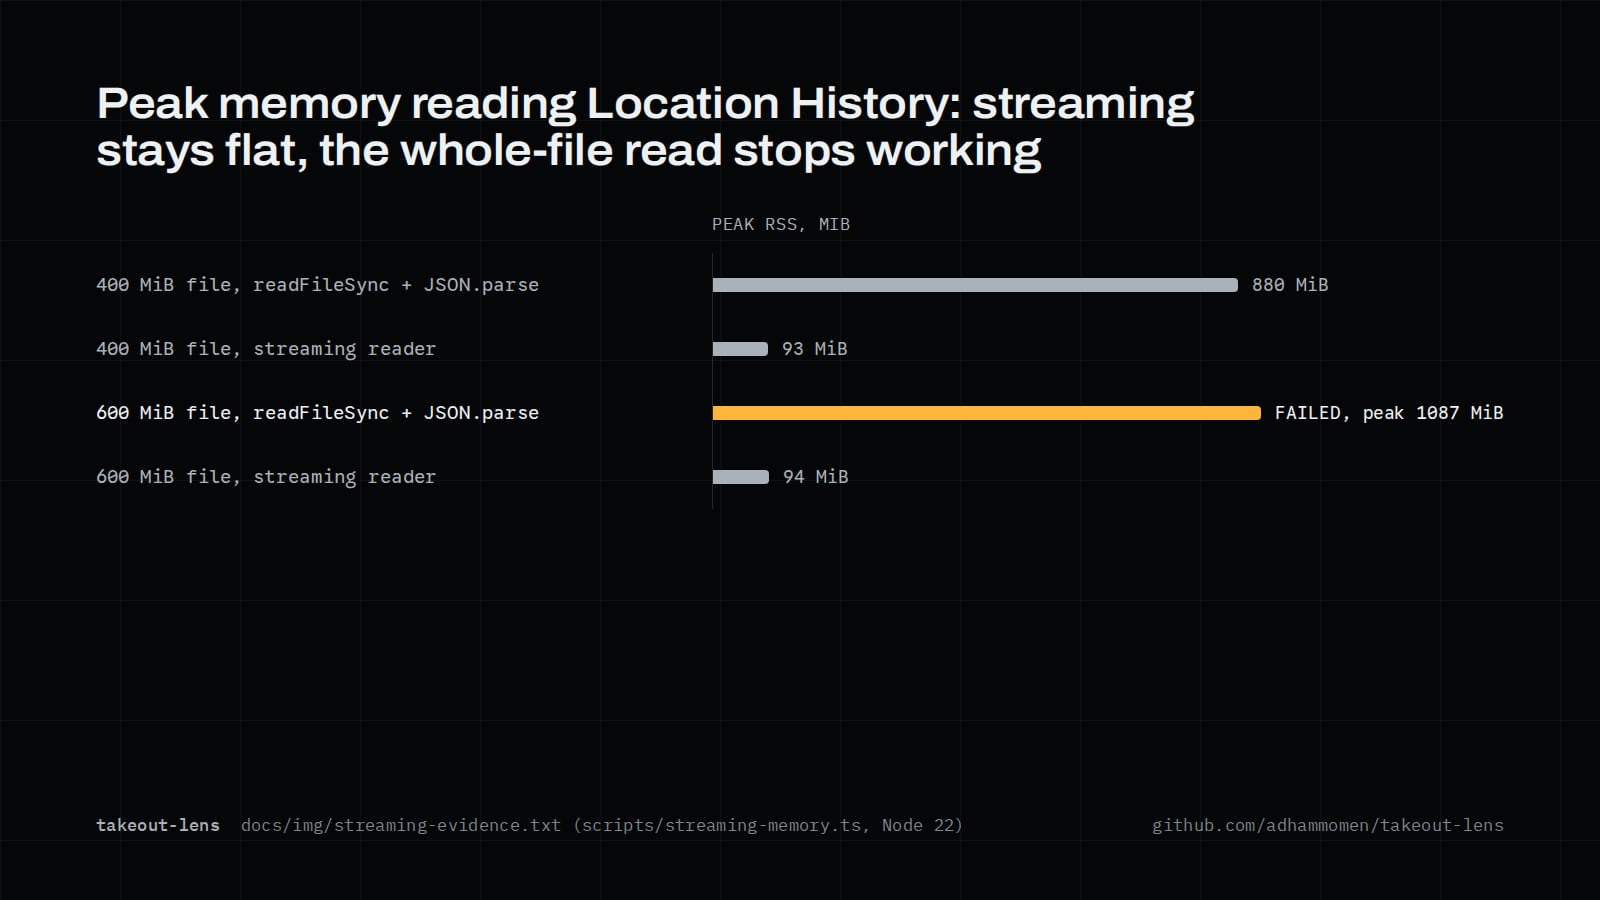Viewport: 1600px width, 900px height.
Task: Click the '600 MiB file, streaming reader' label
Action: [x=266, y=477]
